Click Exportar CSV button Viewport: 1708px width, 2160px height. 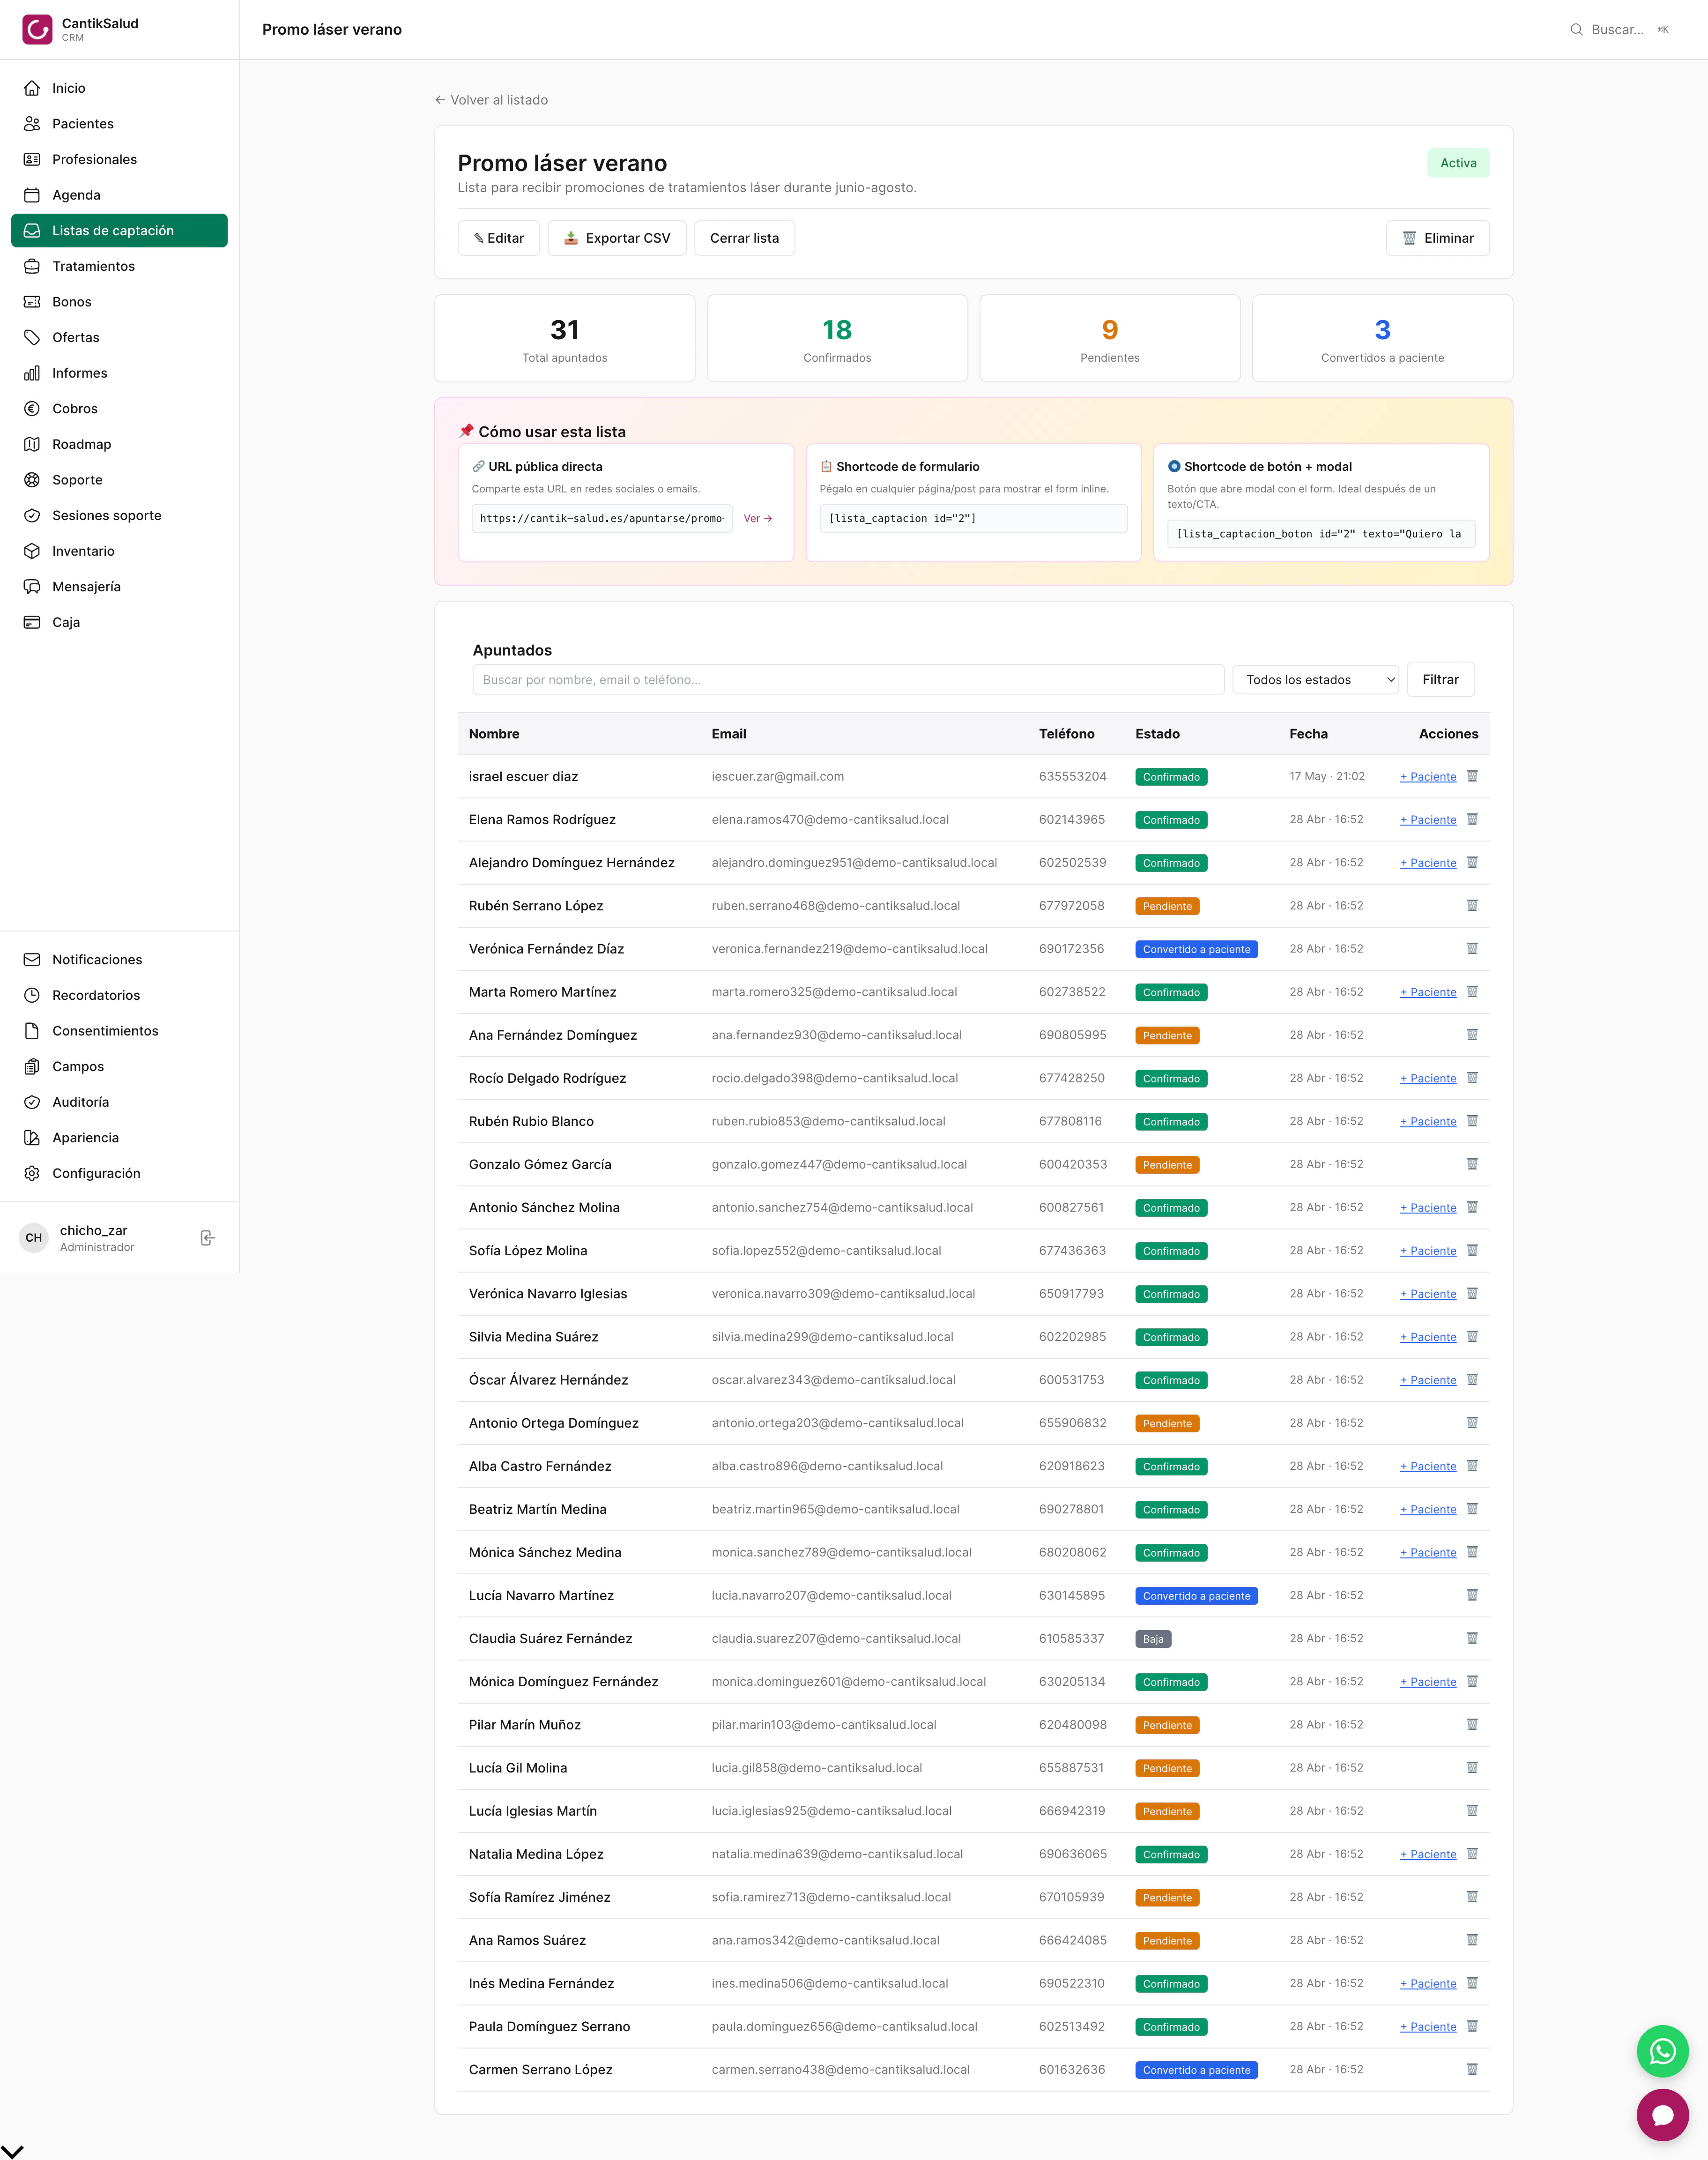coord(617,238)
